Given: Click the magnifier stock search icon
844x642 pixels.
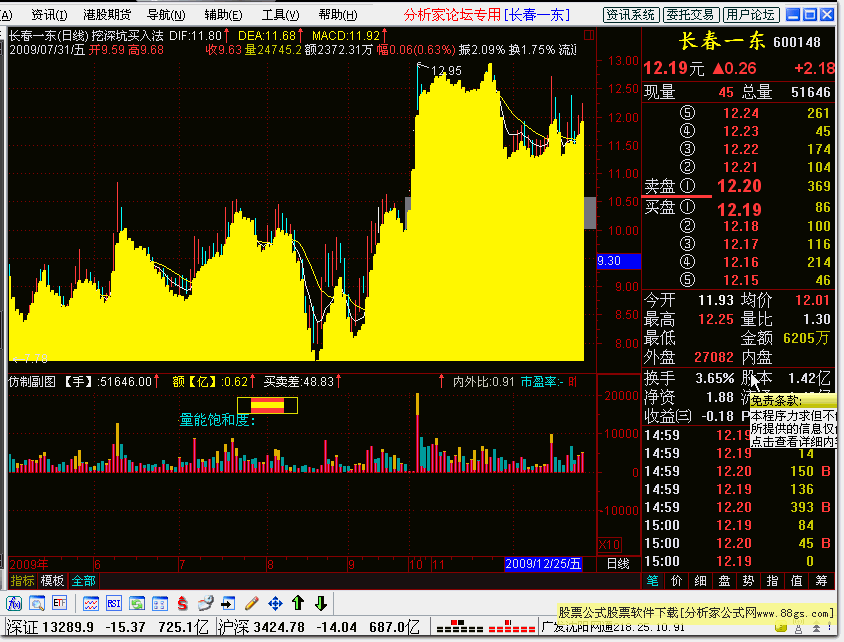Looking at the screenshot, I should point(37,604).
